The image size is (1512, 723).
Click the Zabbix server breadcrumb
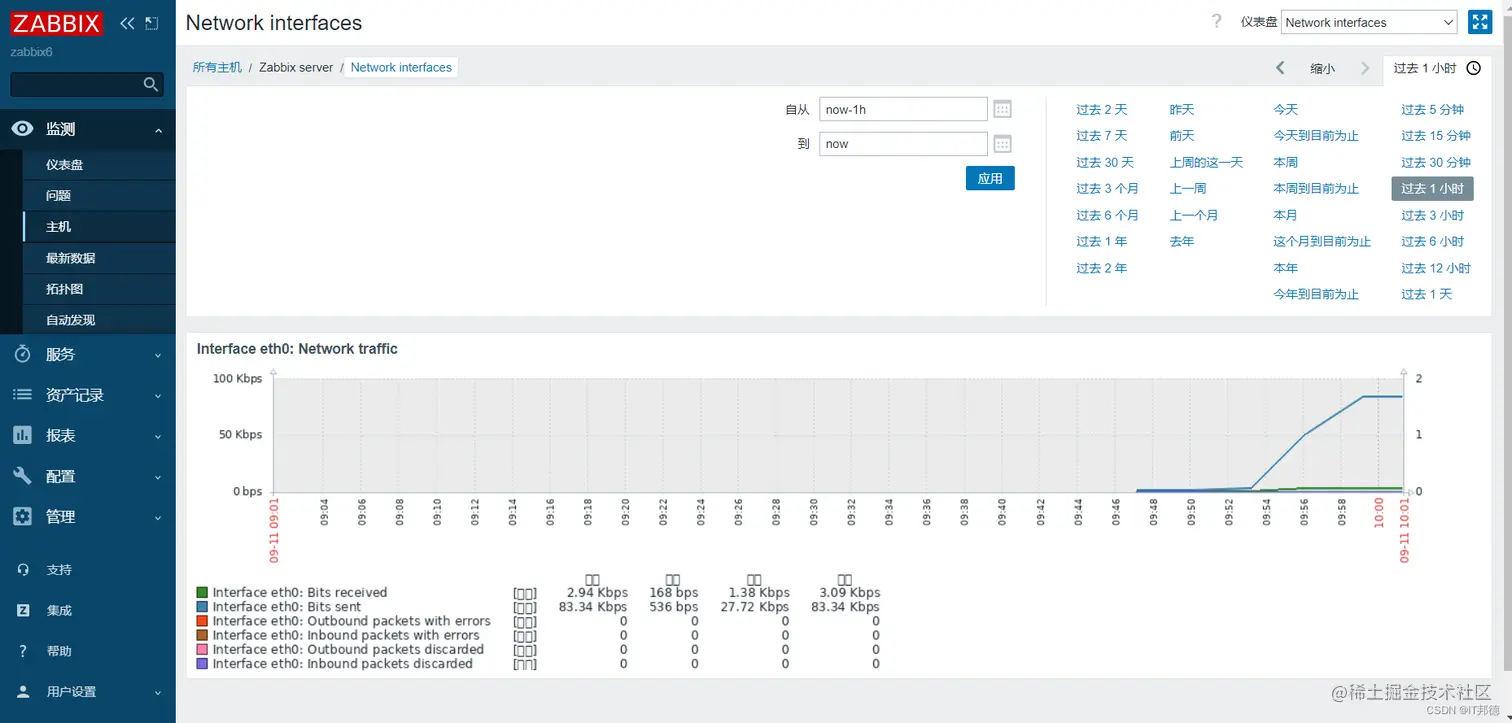[296, 67]
